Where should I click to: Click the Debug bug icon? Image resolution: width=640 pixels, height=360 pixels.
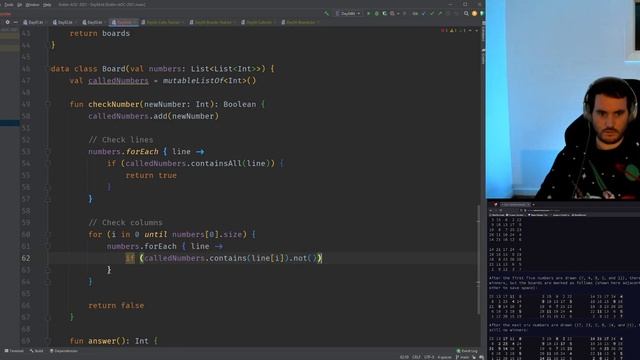tap(376, 13)
